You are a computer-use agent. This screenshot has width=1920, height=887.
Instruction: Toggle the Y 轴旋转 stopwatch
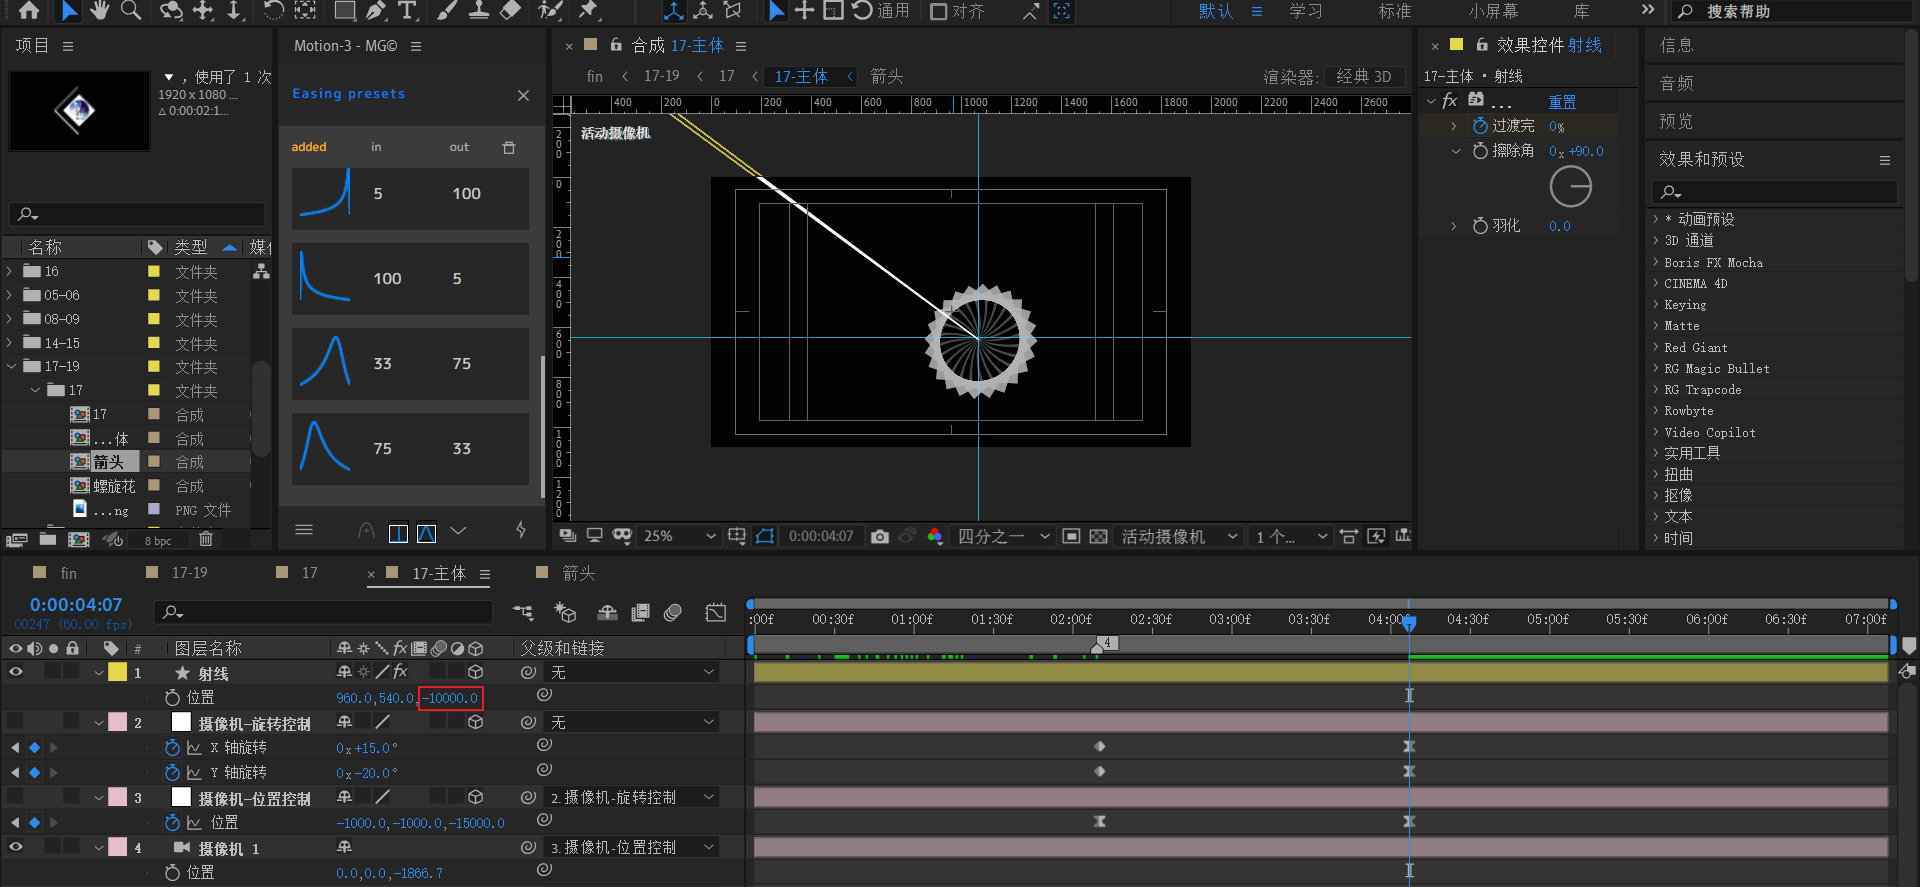(172, 772)
